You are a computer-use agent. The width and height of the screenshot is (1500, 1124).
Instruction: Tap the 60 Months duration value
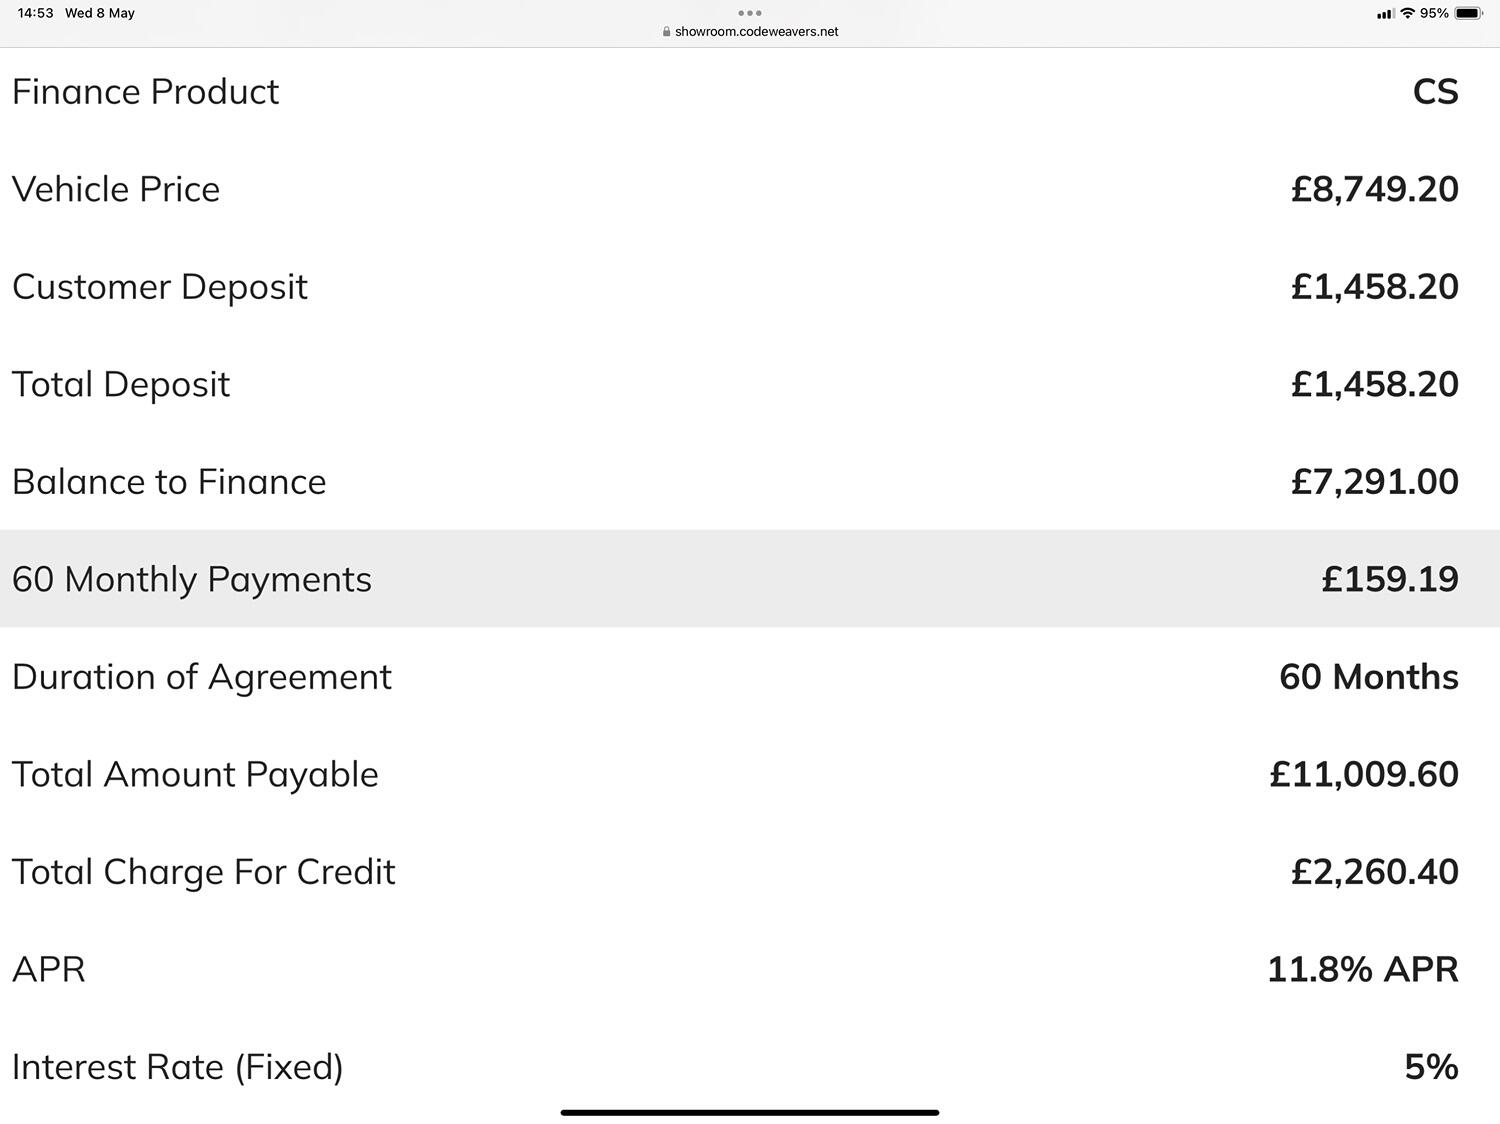1369,677
